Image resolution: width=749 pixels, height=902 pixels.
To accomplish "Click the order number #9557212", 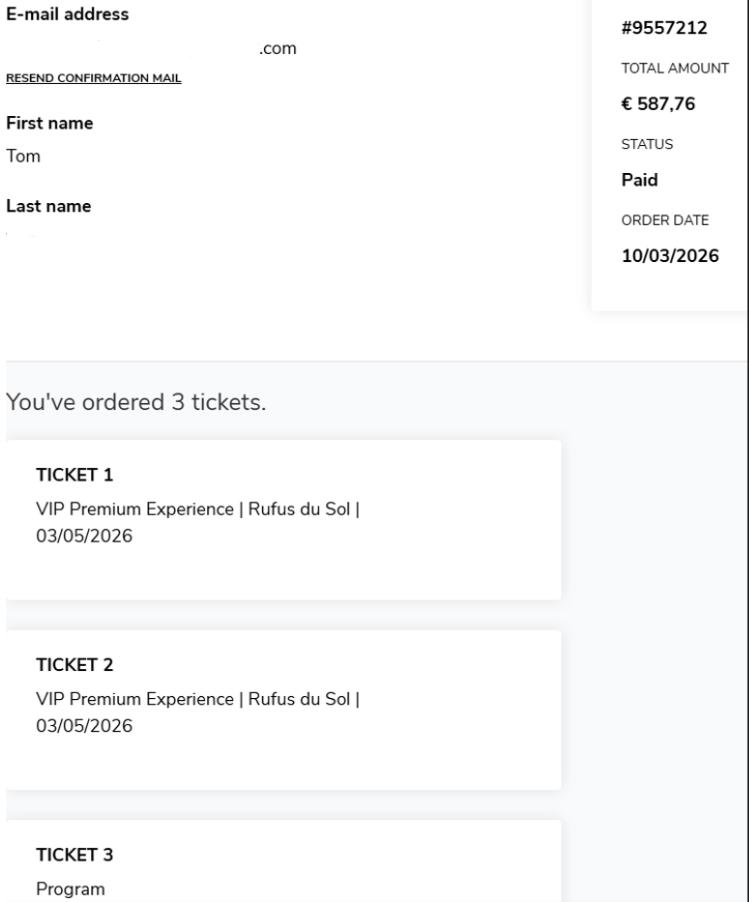I will 664,29.
